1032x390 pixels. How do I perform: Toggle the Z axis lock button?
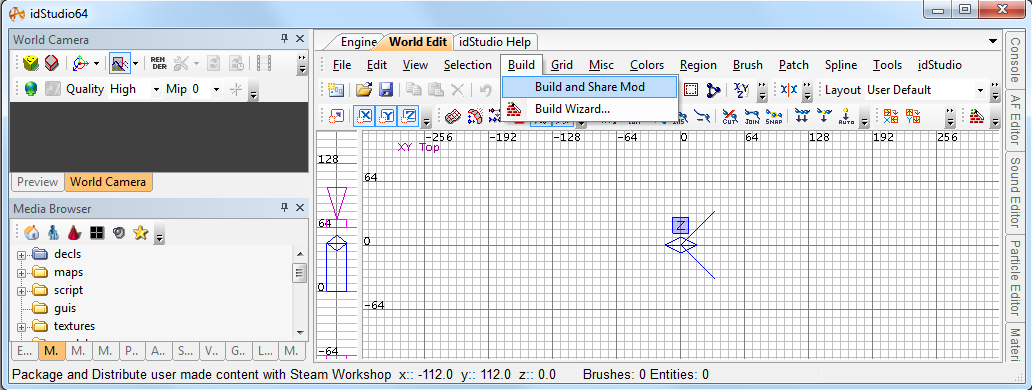point(409,116)
